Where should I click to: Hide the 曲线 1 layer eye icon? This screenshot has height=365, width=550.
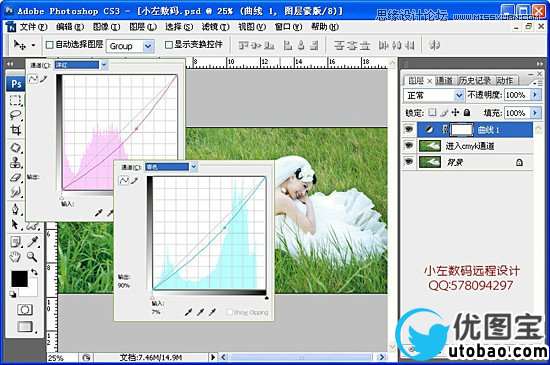point(409,129)
